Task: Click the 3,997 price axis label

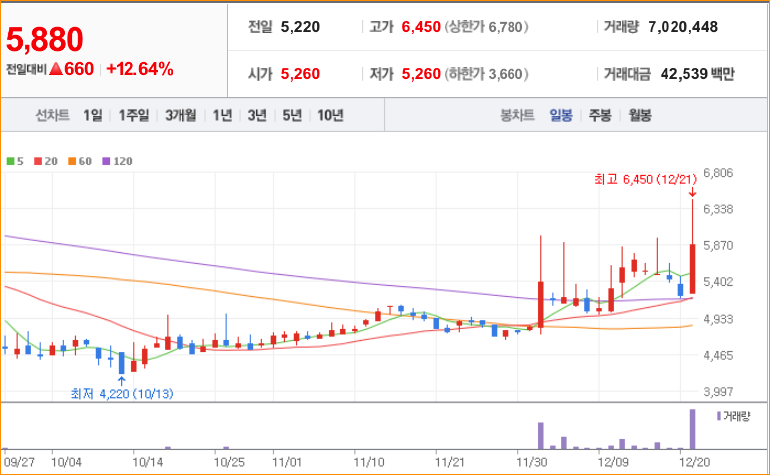Action: pos(718,391)
